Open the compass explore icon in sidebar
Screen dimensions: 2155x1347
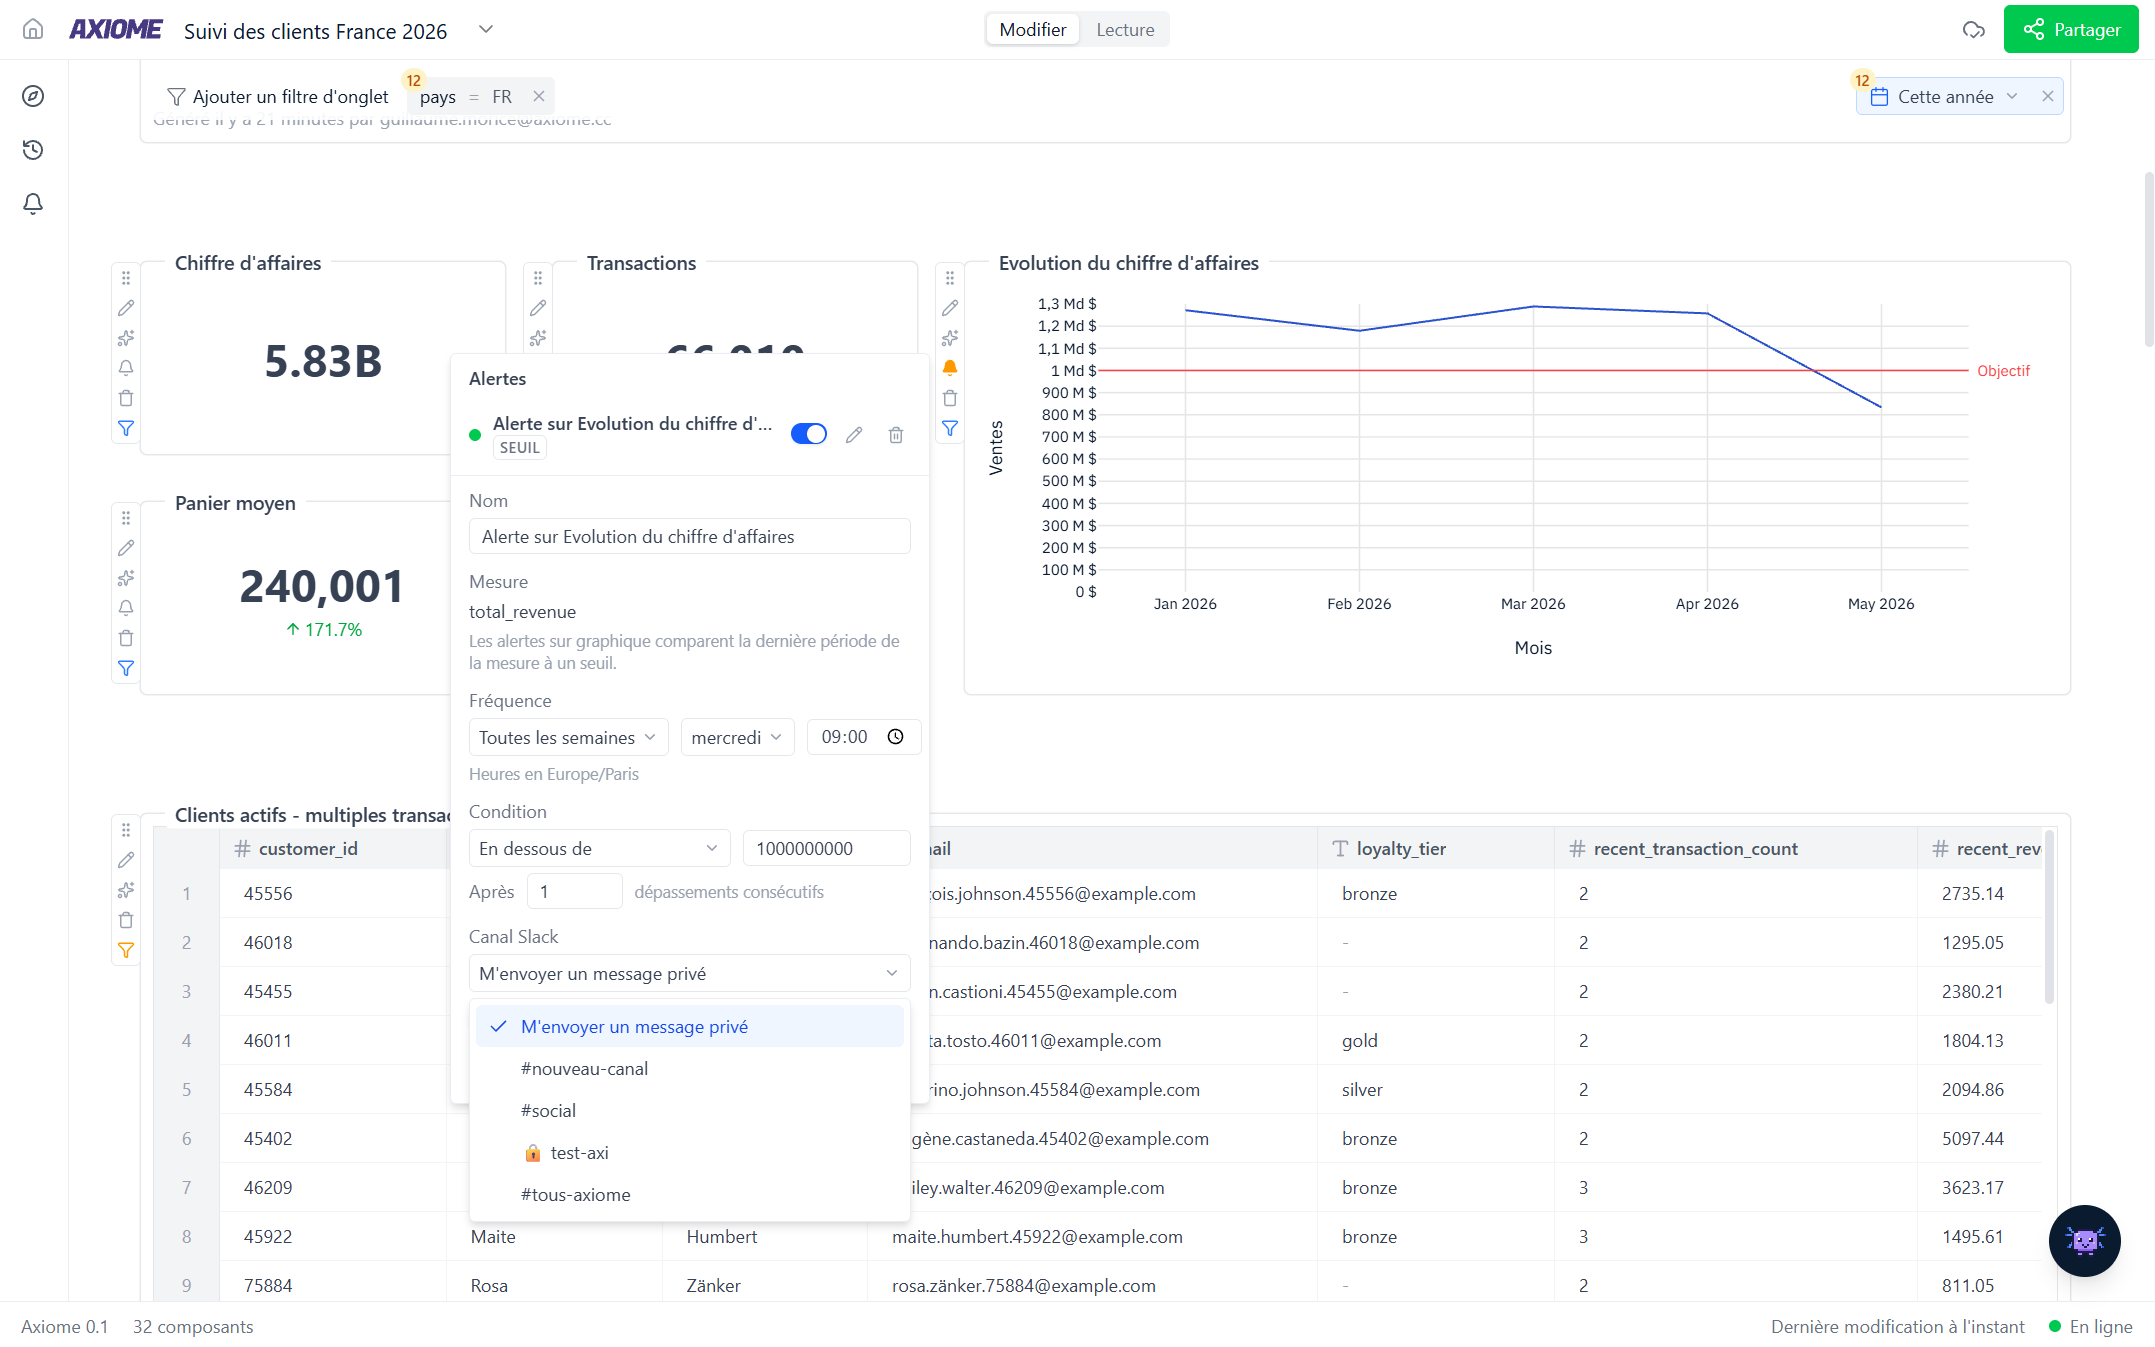pyautogui.click(x=33, y=96)
